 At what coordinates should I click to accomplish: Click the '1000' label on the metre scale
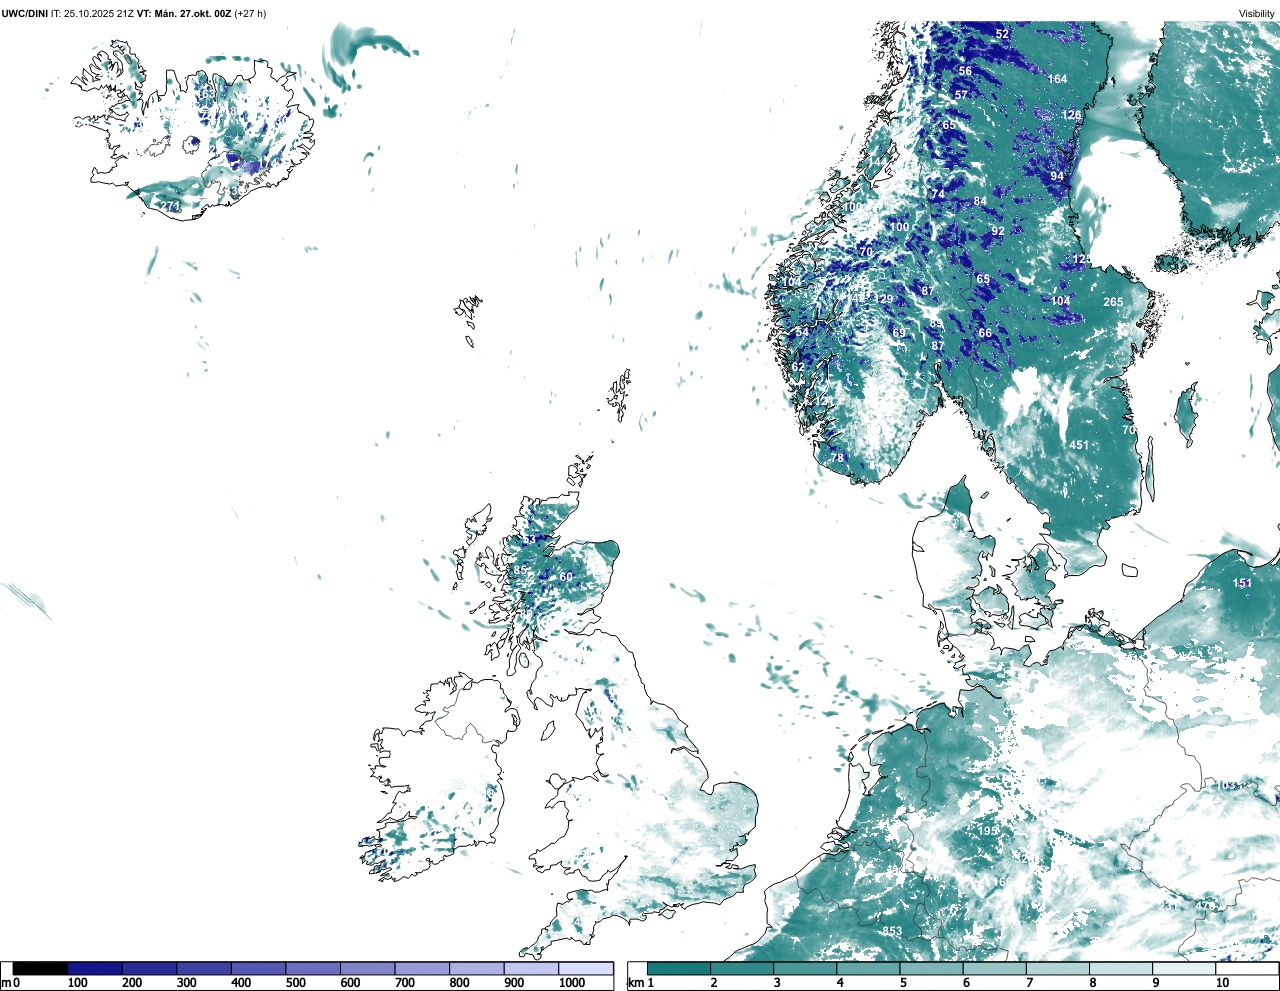(572, 983)
